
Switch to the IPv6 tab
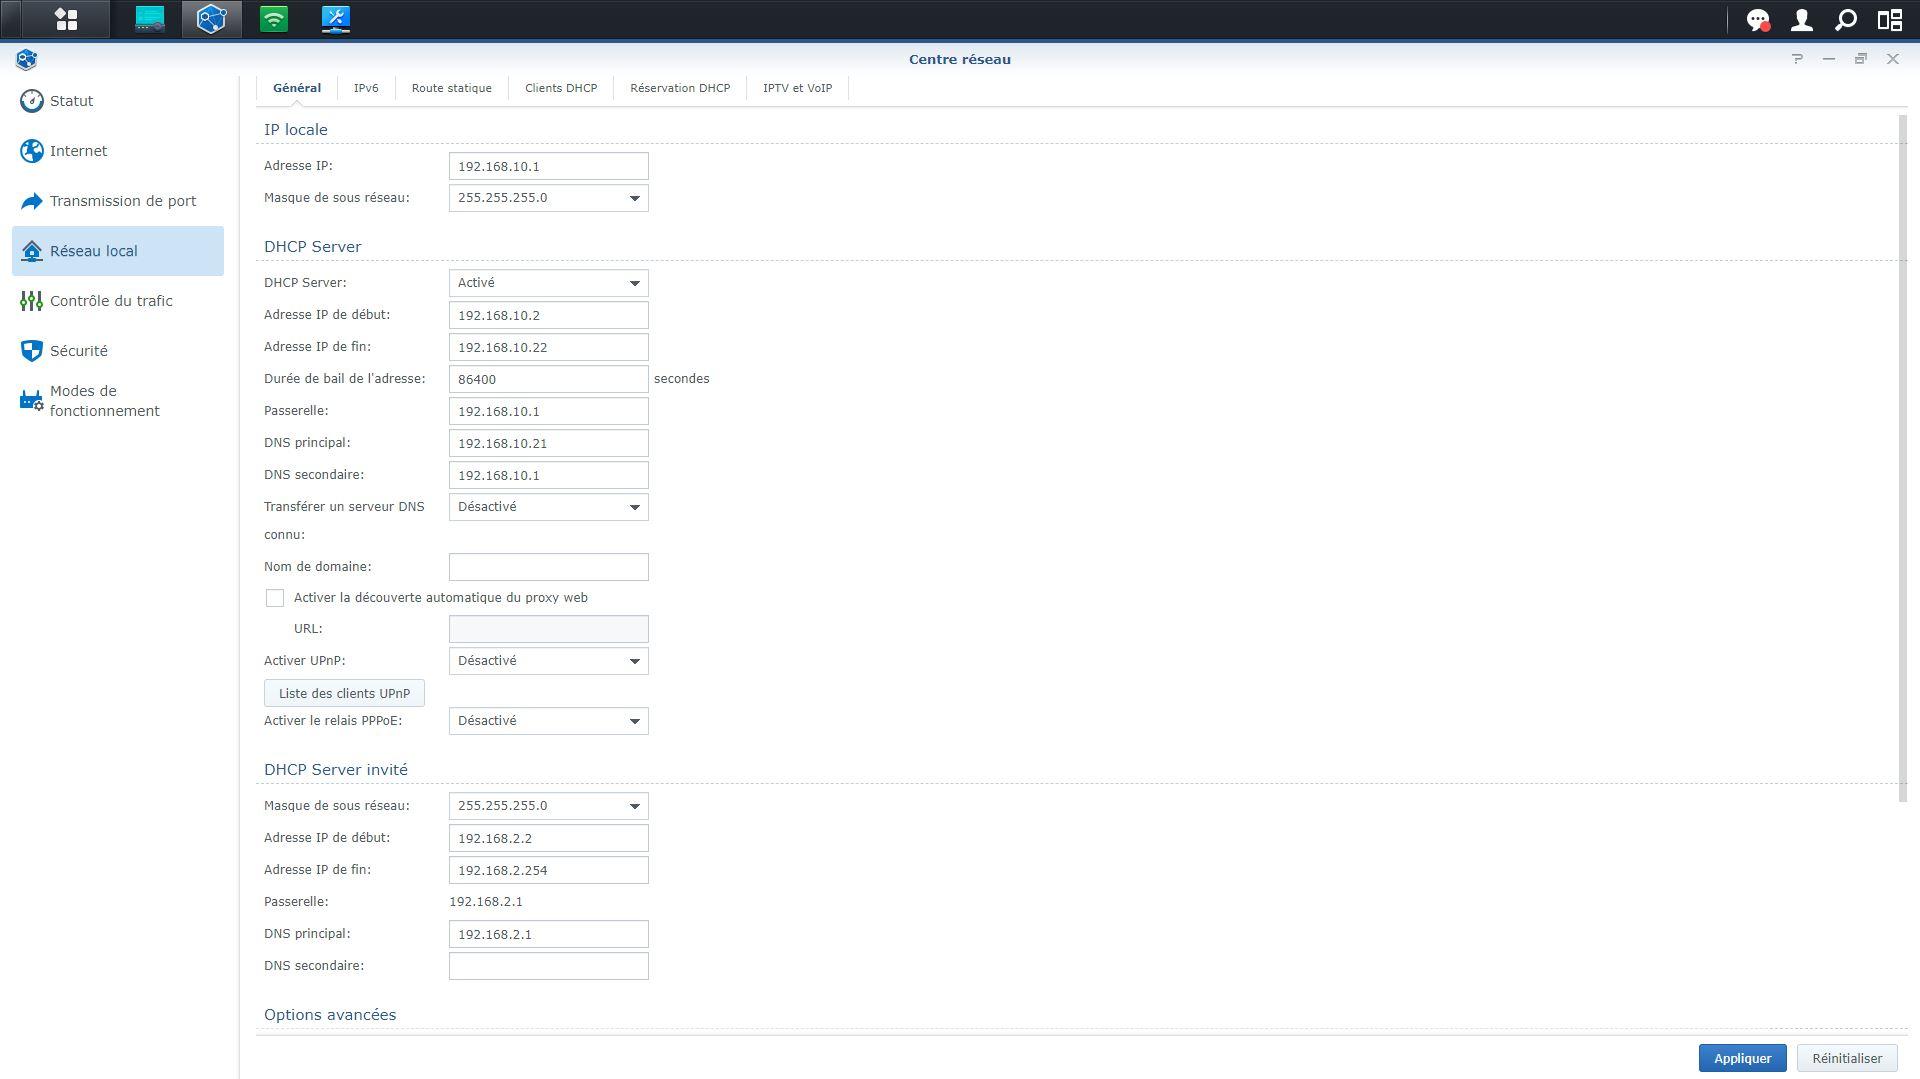click(x=366, y=88)
